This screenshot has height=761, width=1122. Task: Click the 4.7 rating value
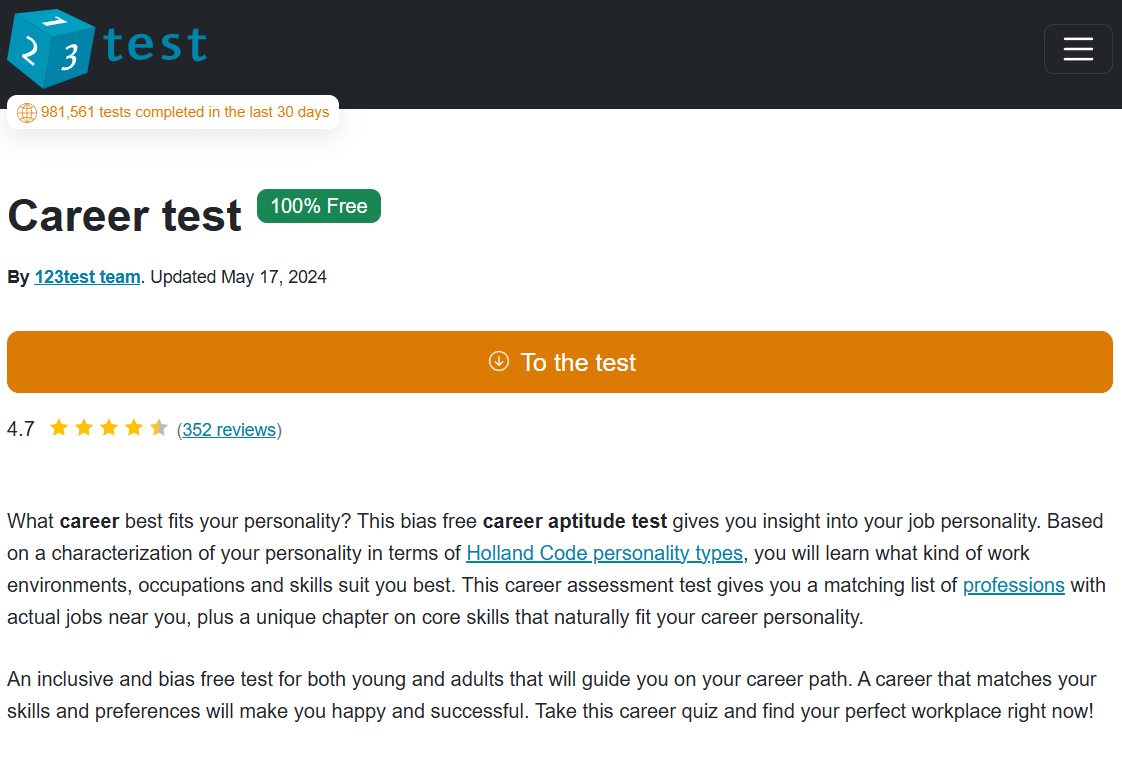click(20, 428)
